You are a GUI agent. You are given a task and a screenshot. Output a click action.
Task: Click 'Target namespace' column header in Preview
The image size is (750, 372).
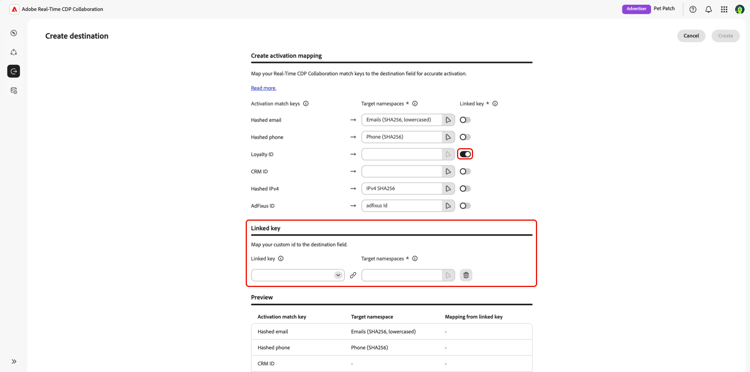tap(372, 317)
